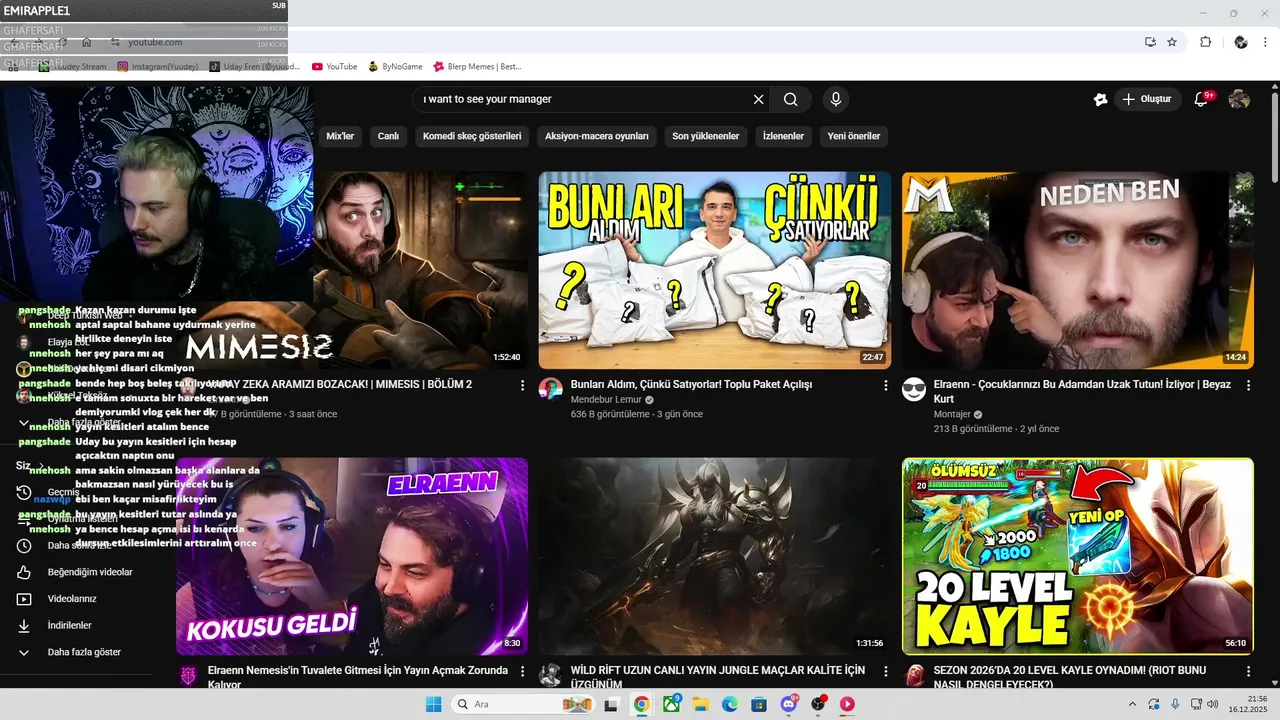Show hidden tray icons chevron

(x=1133, y=704)
